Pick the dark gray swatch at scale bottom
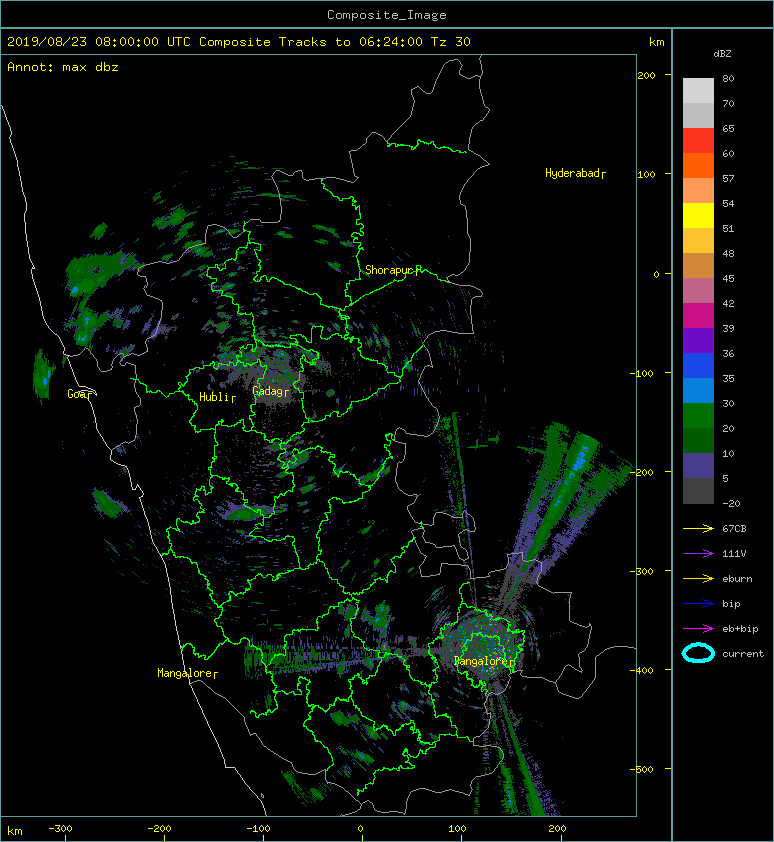This screenshot has width=774, height=842. (698, 490)
